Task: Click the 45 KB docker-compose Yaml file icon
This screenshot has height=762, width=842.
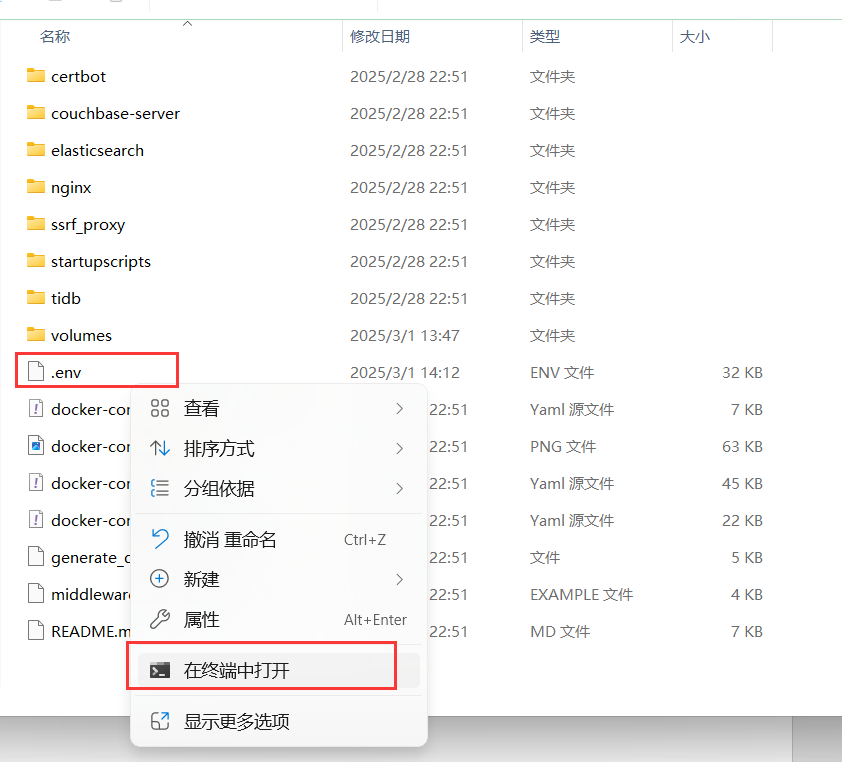Action: point(36,483)
